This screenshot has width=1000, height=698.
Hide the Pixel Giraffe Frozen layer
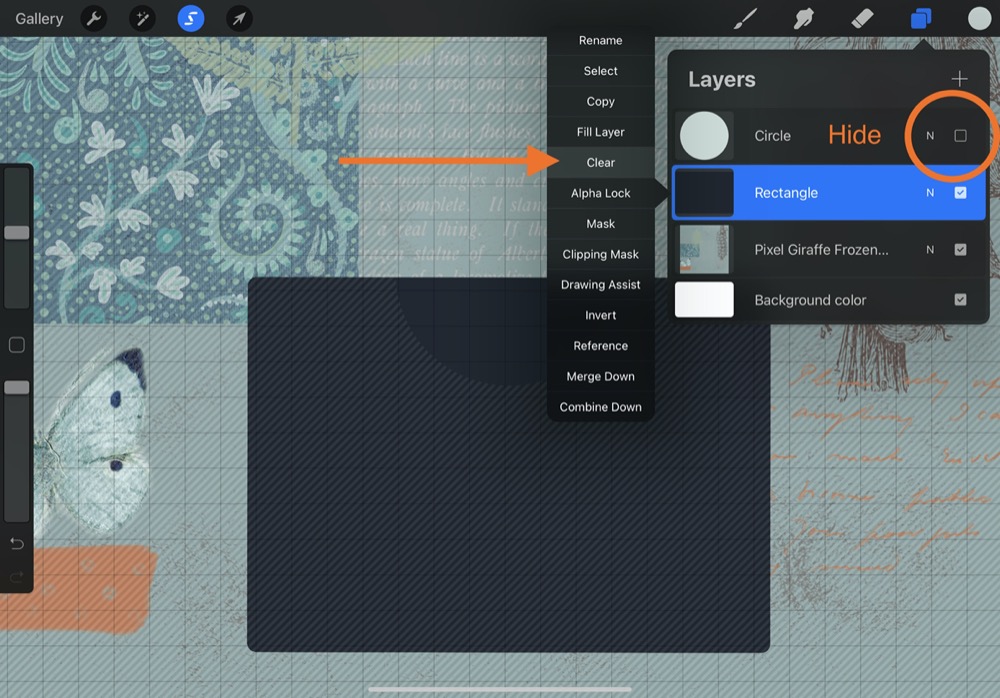tap(960, 249)
